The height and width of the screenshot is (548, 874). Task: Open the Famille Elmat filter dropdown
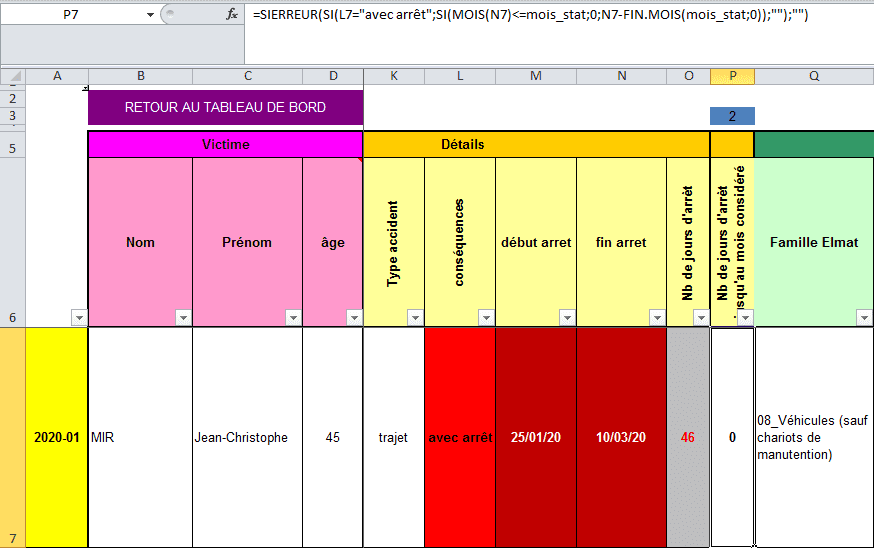click(x=864, y=317)
